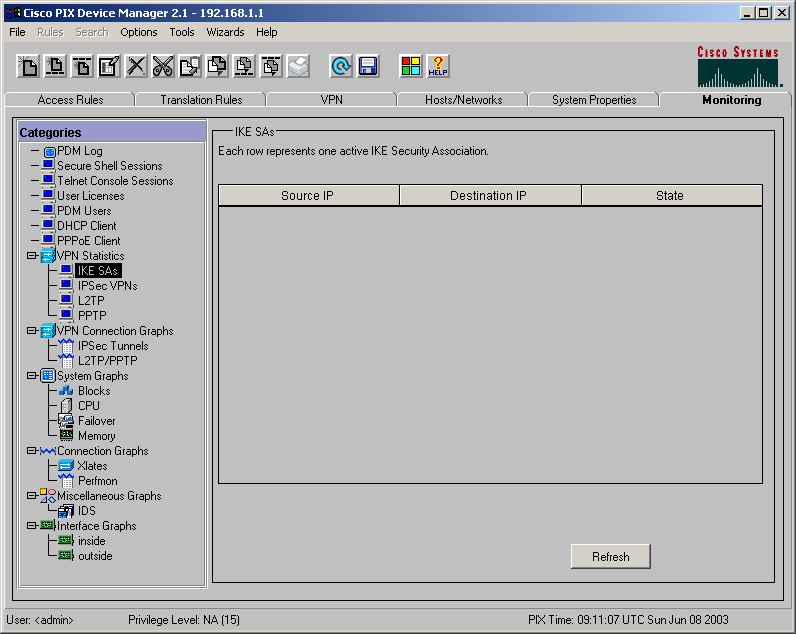Select the Monitoring tab
Viewport: 796px width, 634px height.
[732, 99]
